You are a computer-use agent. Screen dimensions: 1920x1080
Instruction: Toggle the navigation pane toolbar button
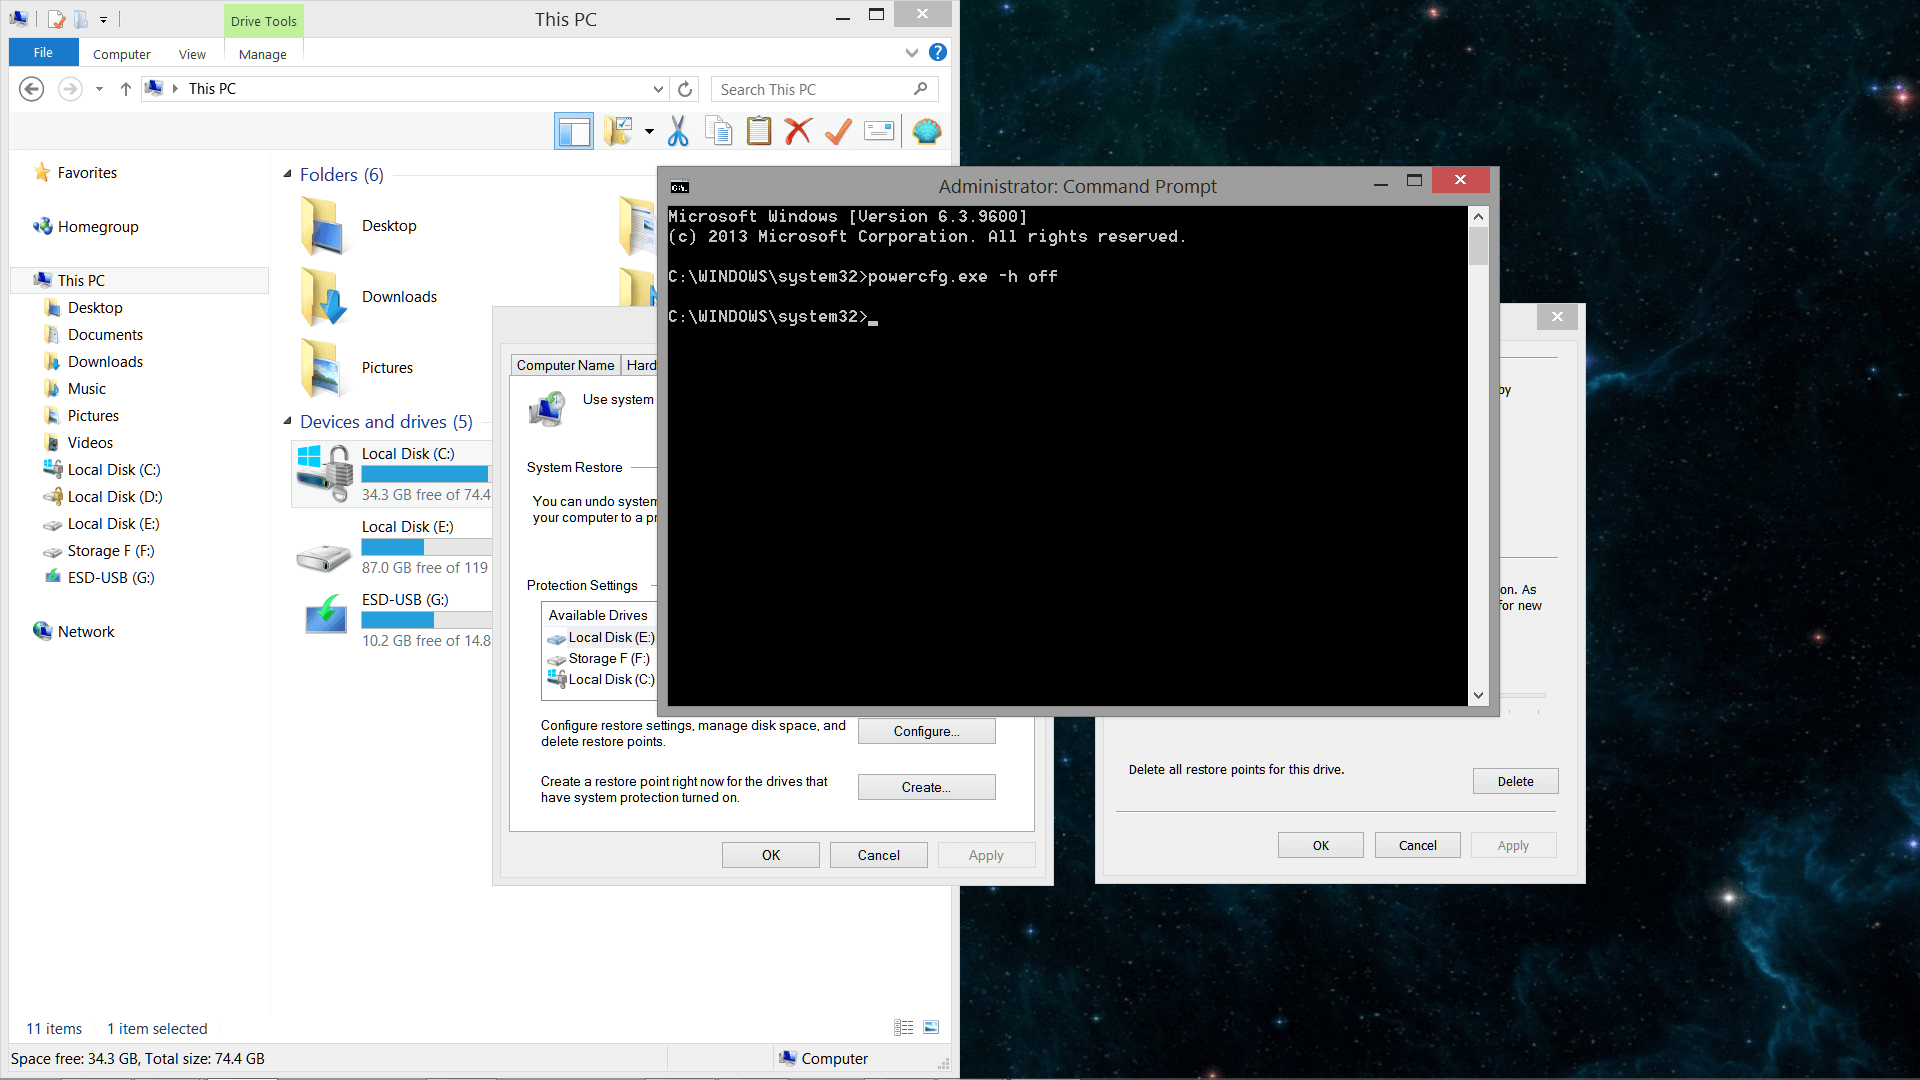pos(574,132)
